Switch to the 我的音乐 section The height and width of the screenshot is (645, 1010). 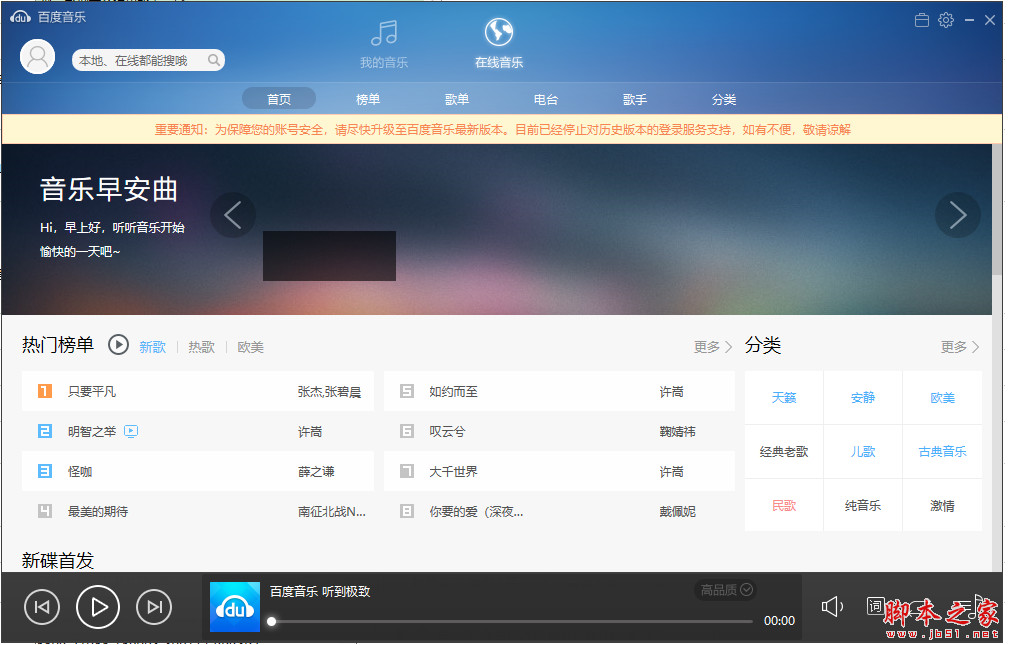click(x=384, y=44)
